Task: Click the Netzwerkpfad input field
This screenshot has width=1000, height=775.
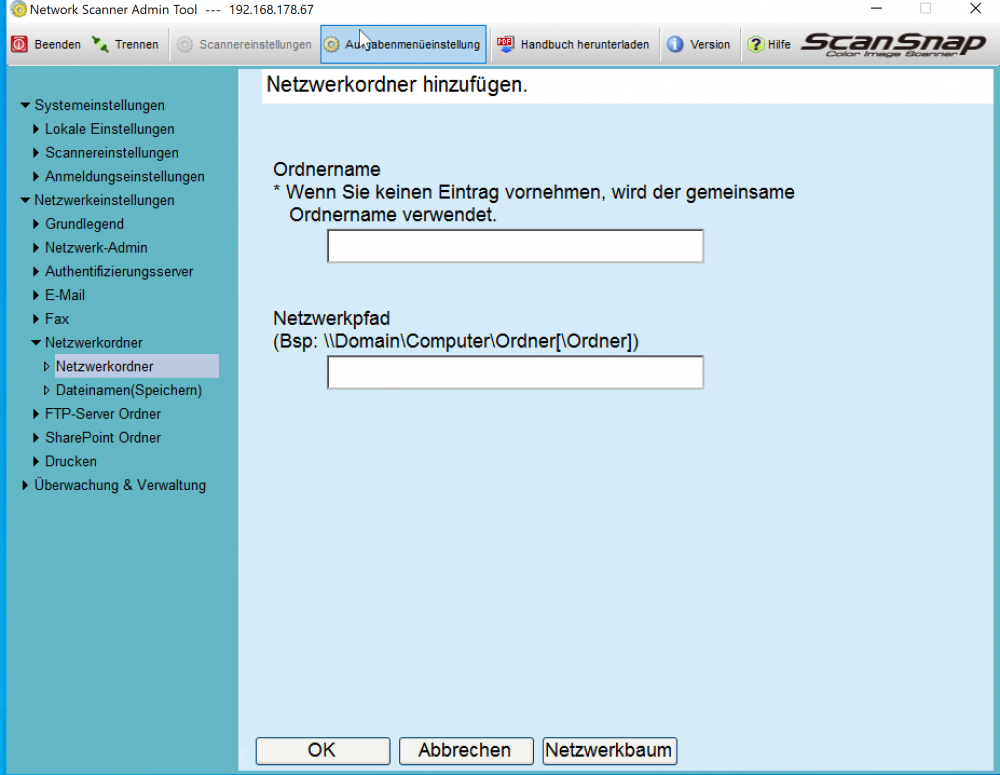Action: (515, 373)
